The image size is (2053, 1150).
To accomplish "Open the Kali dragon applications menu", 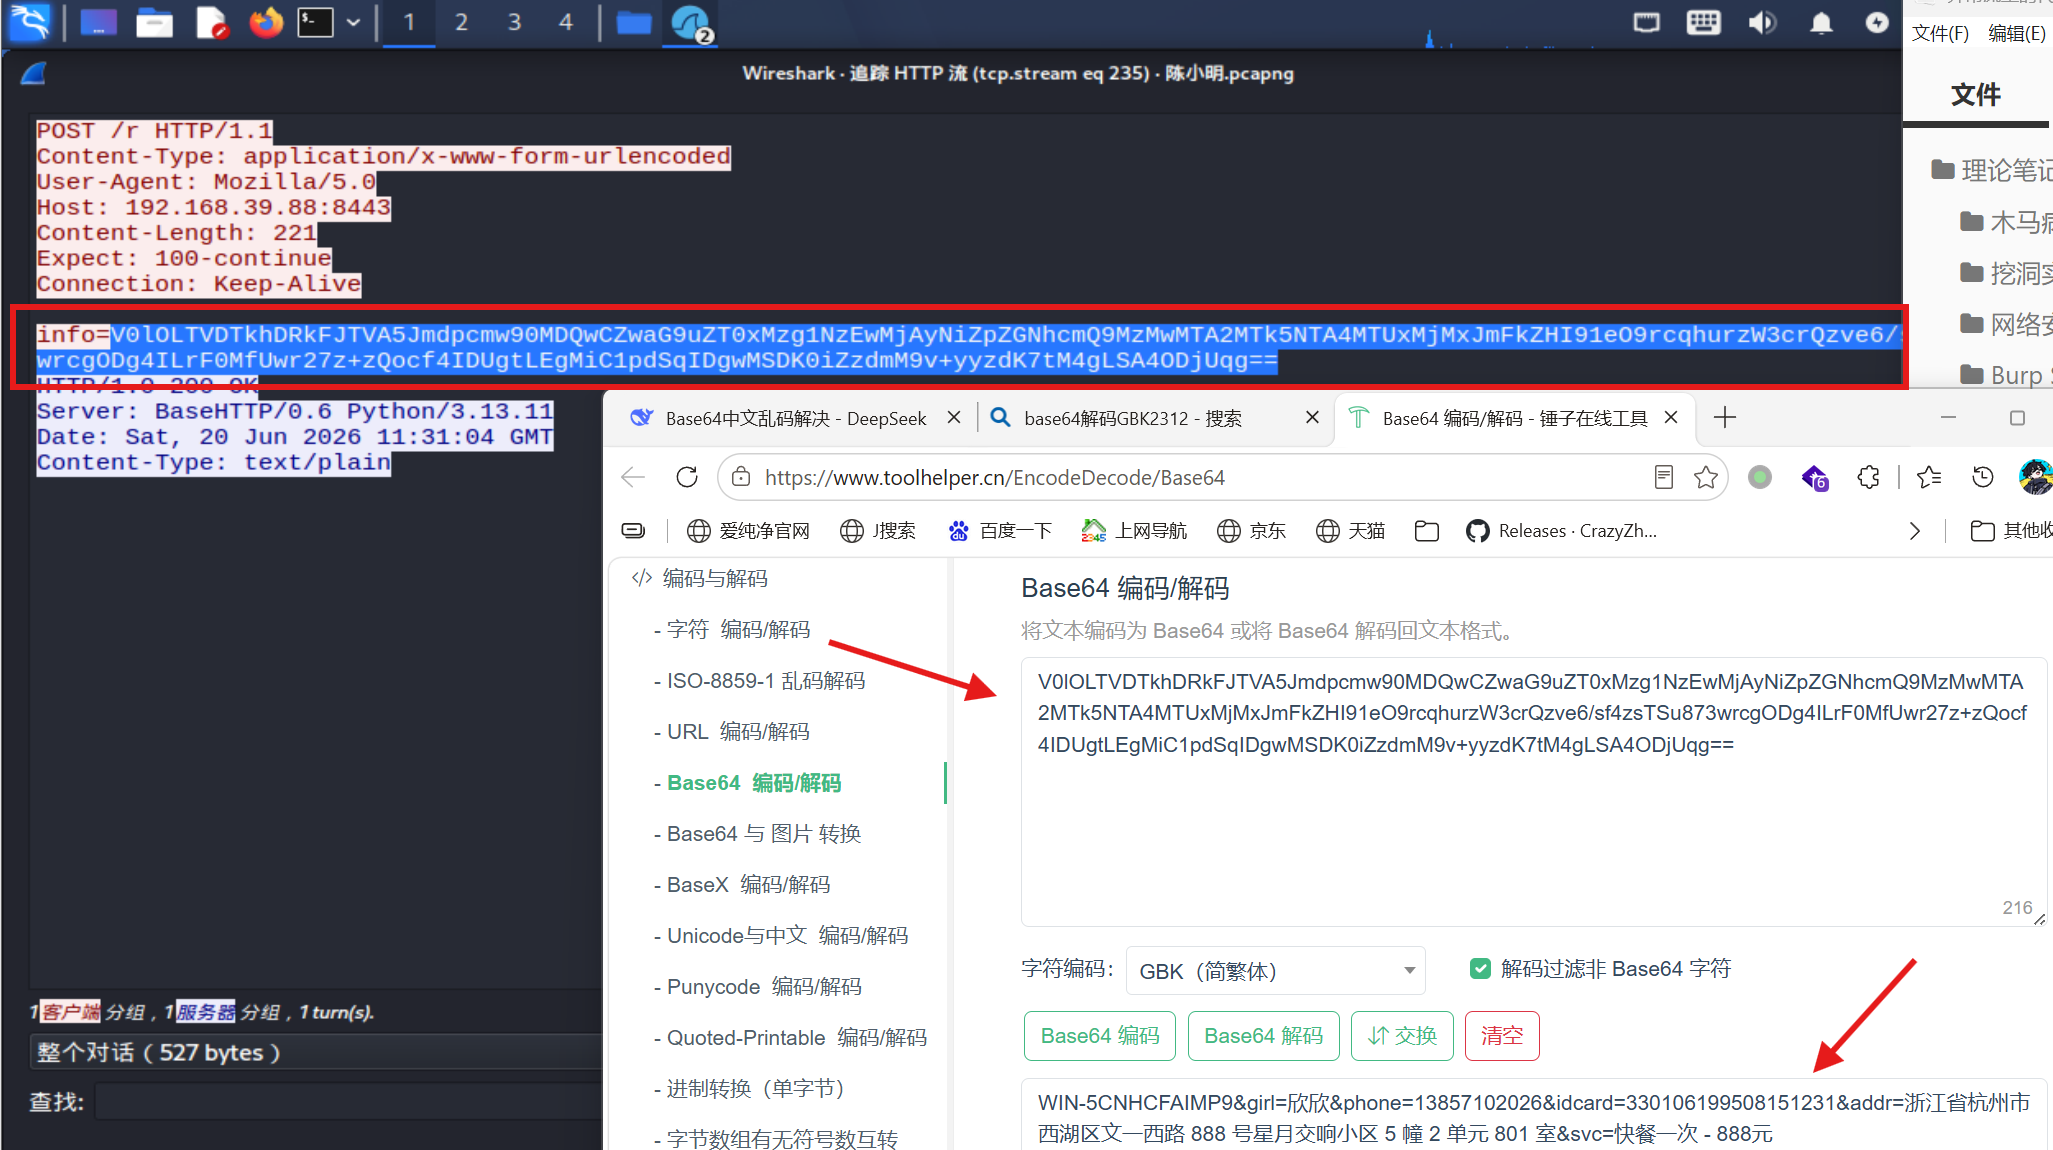I will [29, 22].
